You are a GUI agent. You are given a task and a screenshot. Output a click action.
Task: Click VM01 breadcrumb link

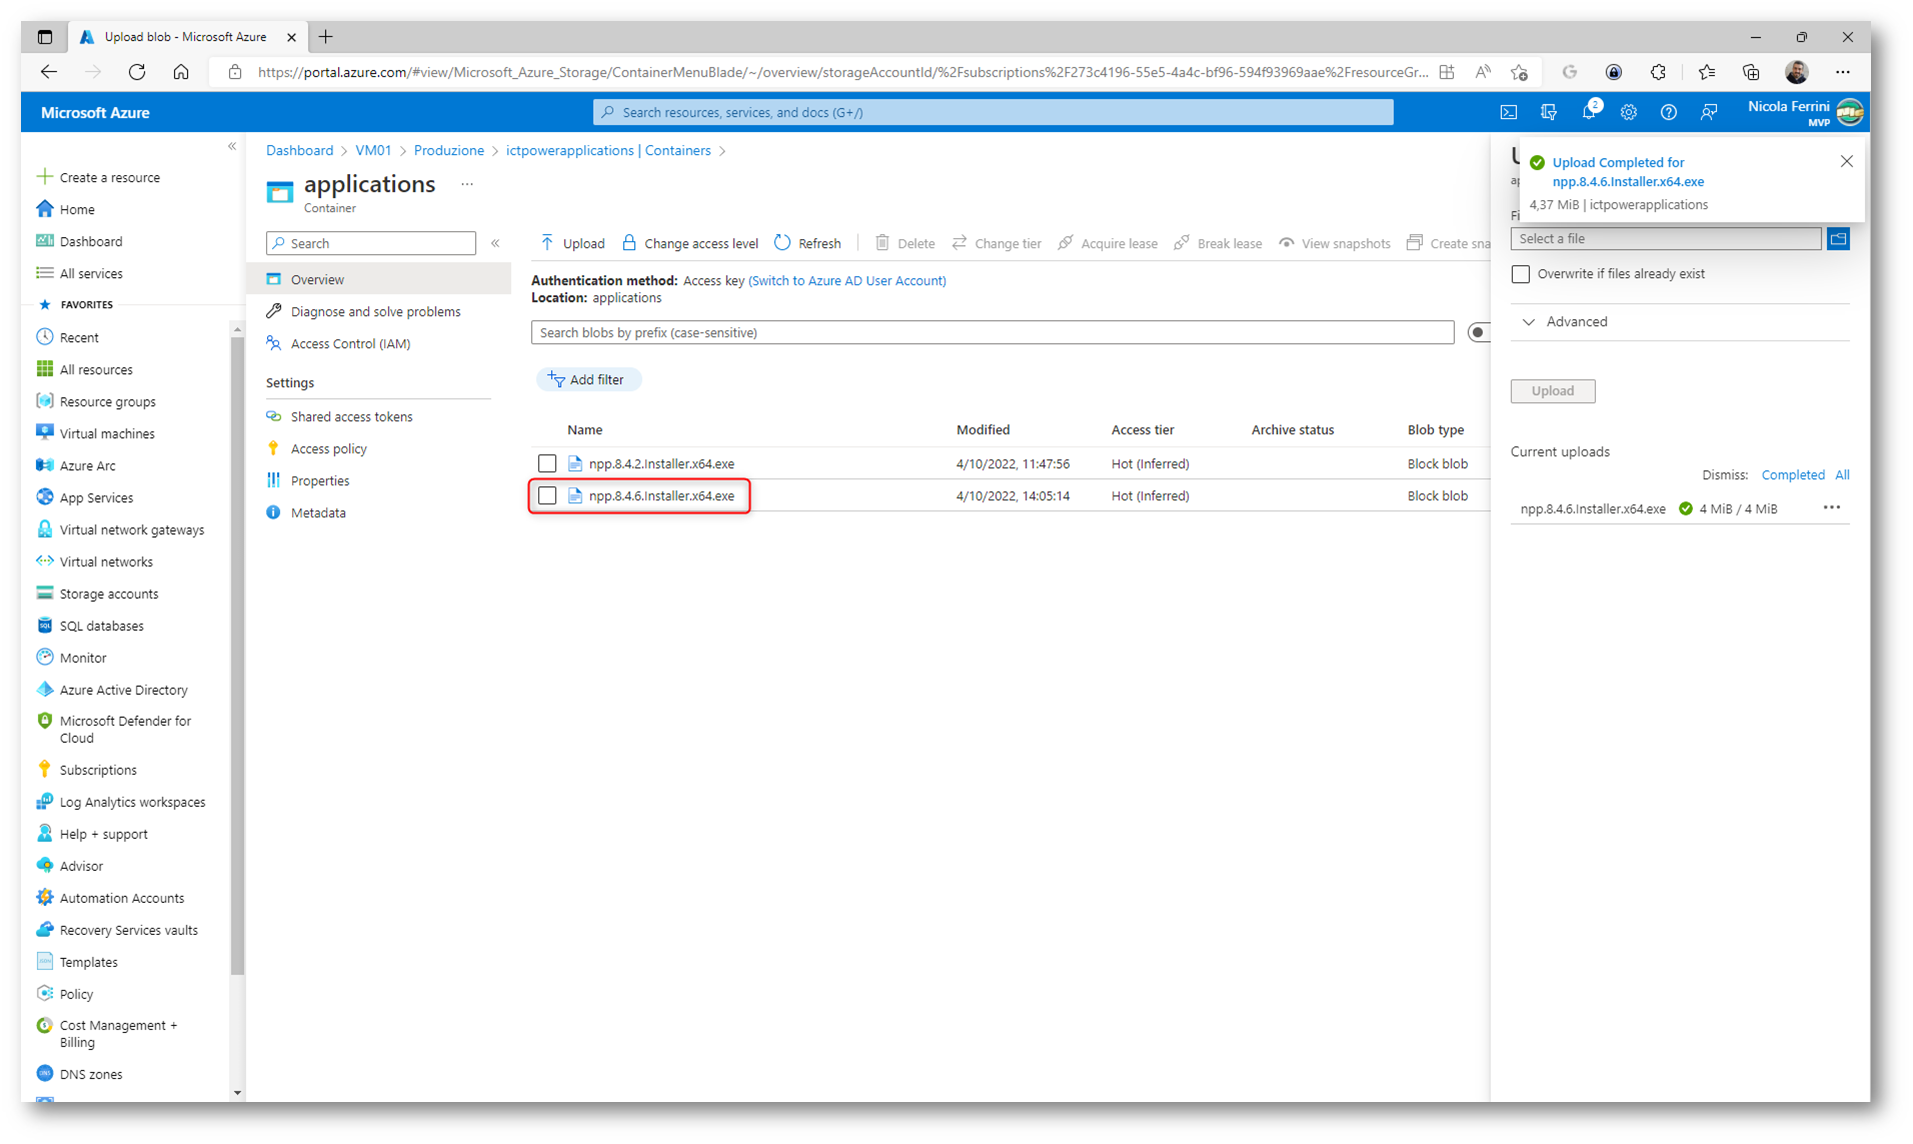(x=373, y=150)
